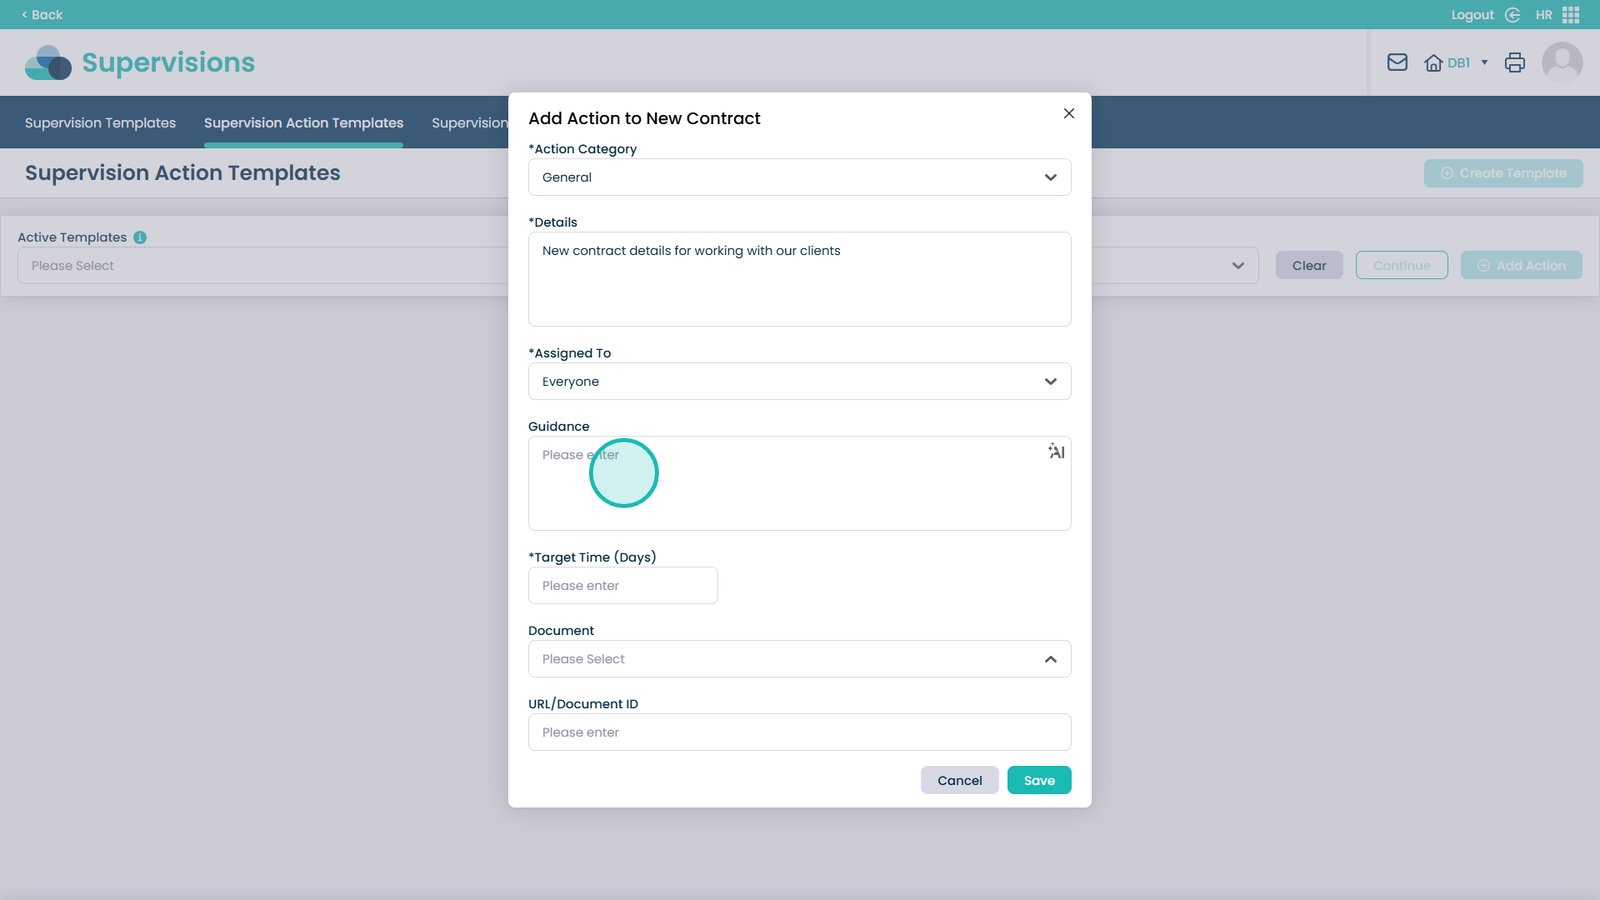Expand the DB1 selector arrow
The width and height of the screenshot is (1600, 900).
tap(1484, 63)
